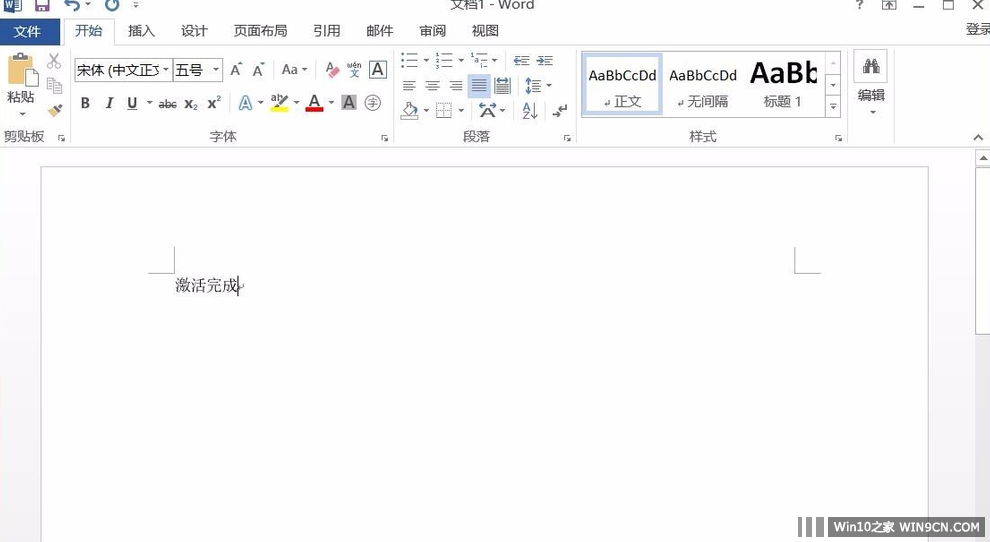Click the Sort A-Z icon

(x=530, y=111)
